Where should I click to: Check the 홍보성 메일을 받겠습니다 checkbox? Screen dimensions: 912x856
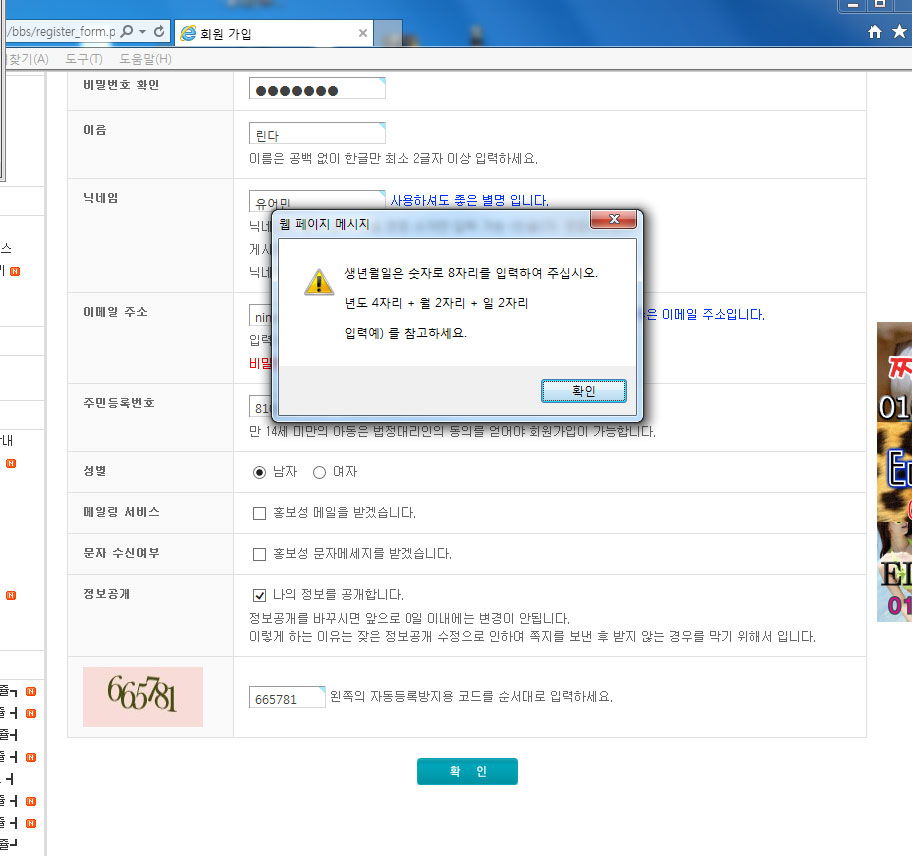tap(260, 513)
